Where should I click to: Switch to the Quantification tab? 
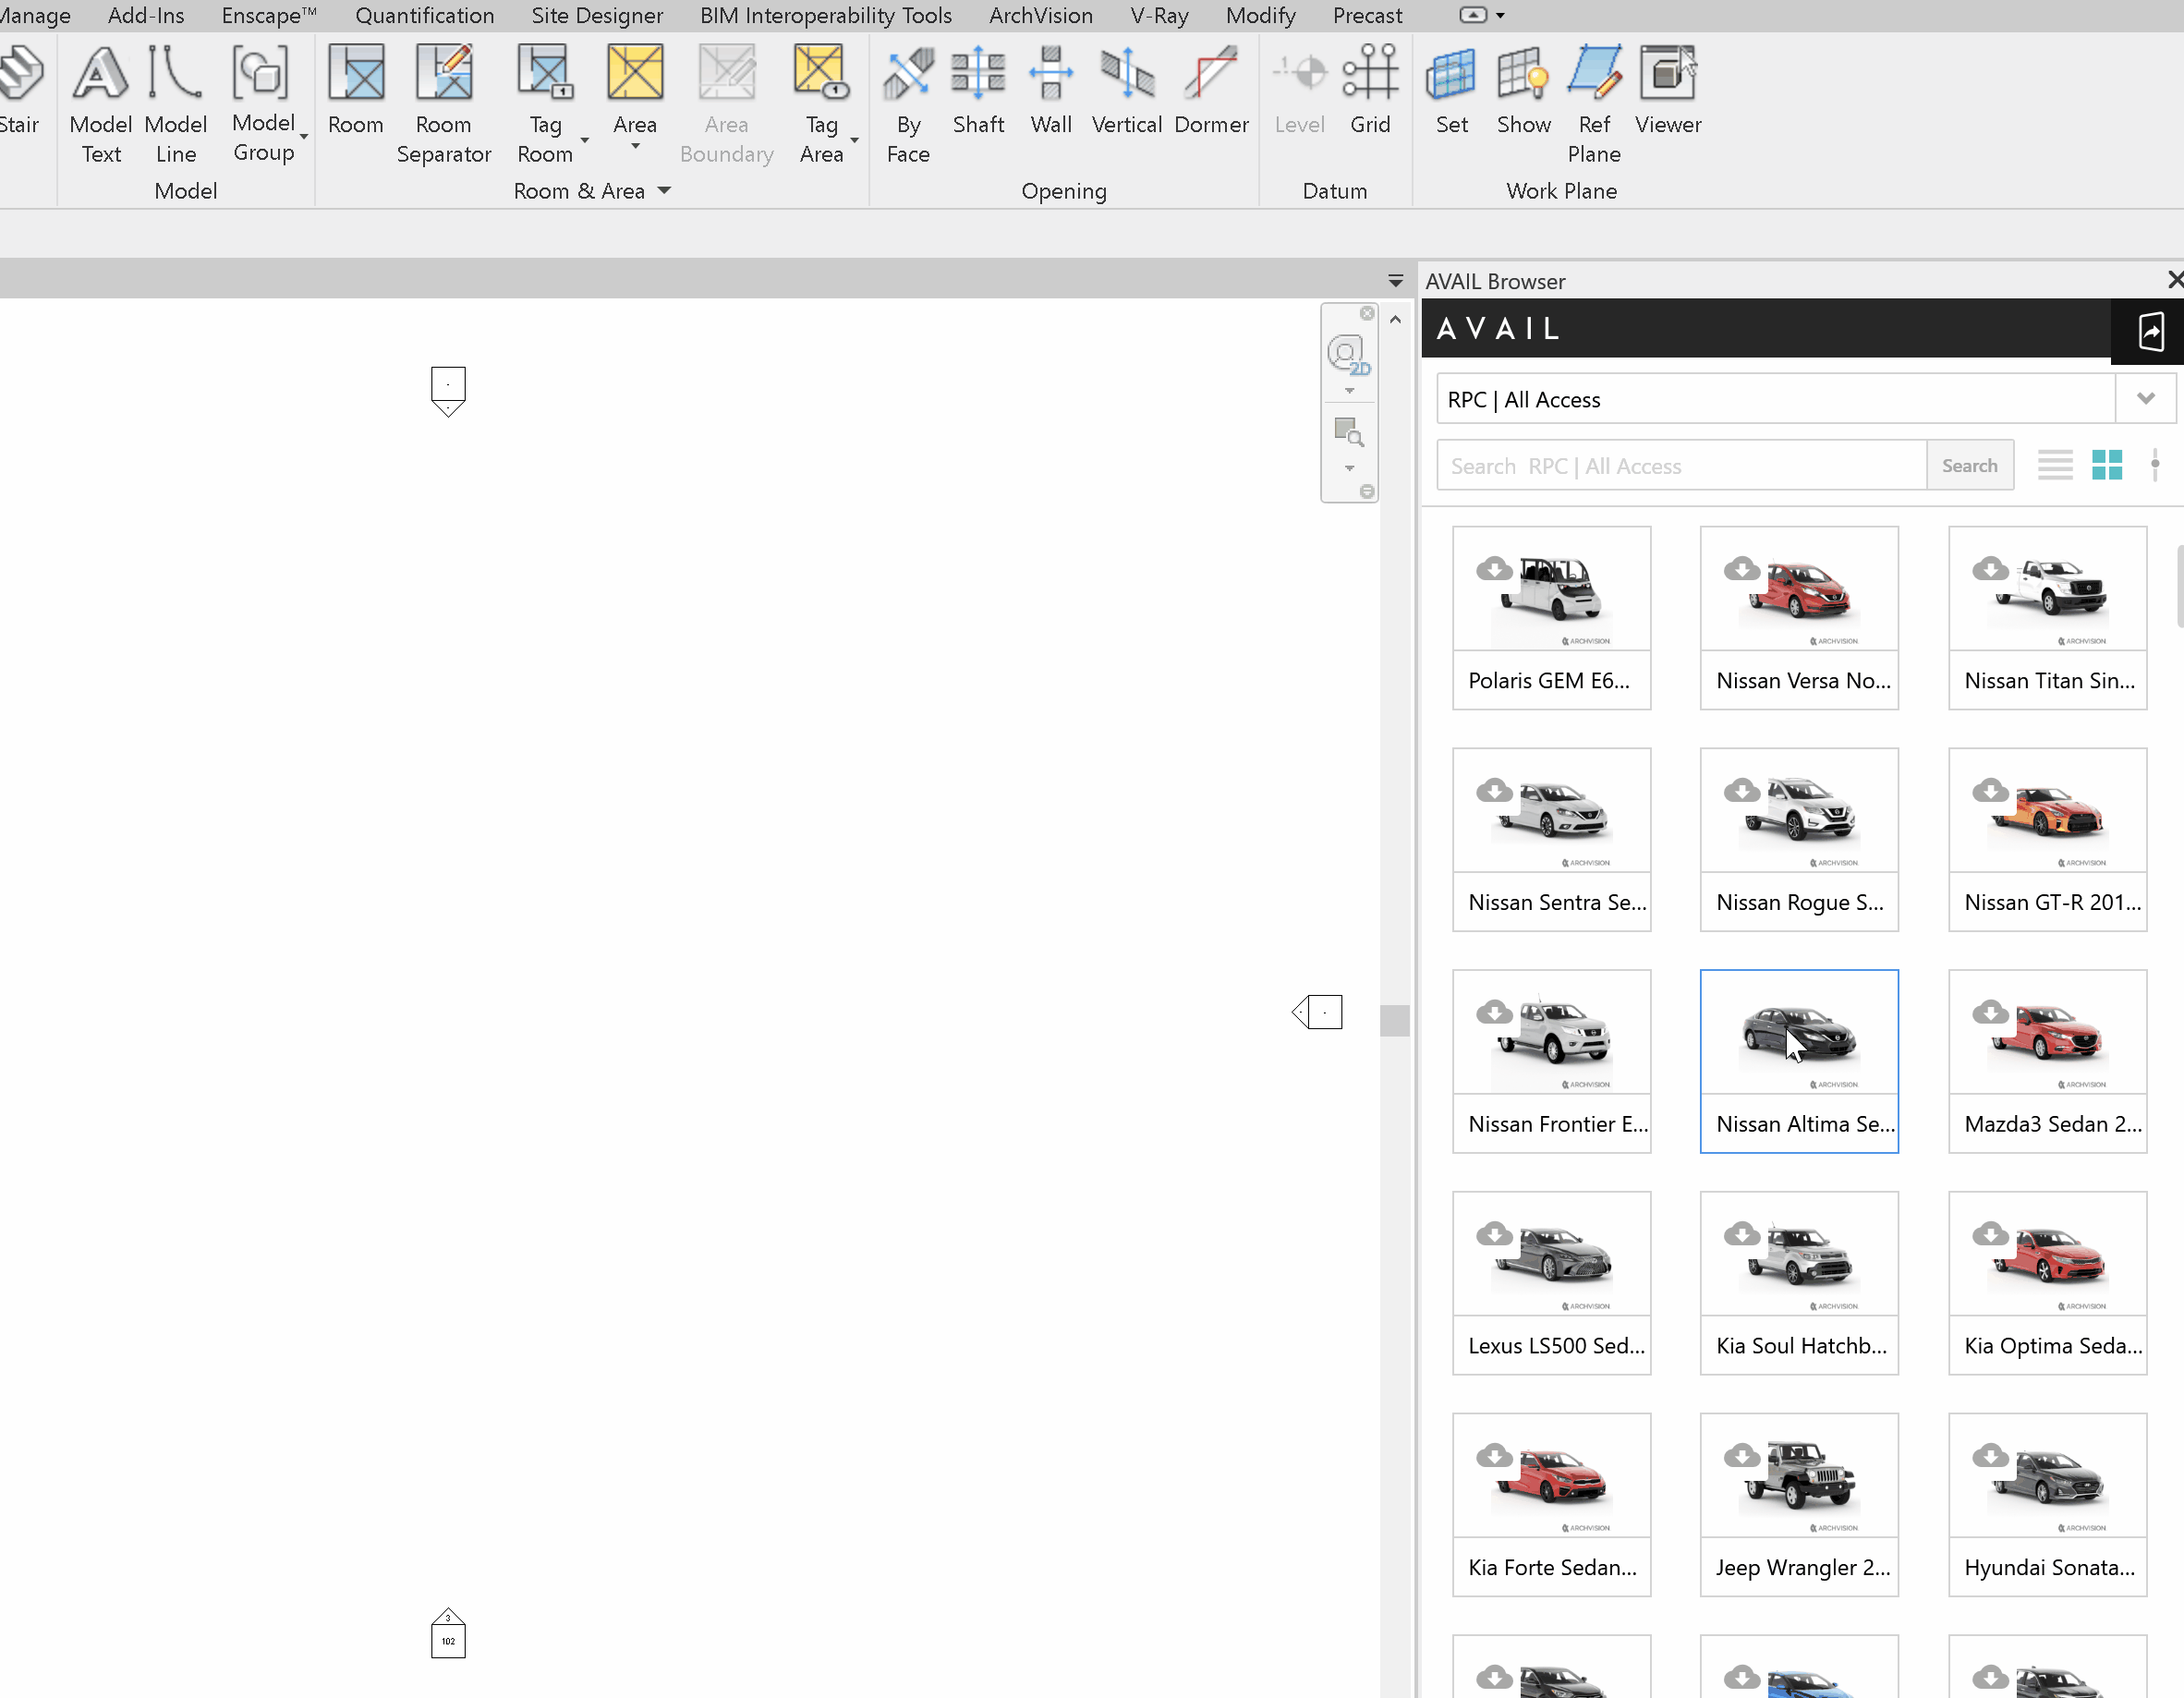click(x=425, y=15)
